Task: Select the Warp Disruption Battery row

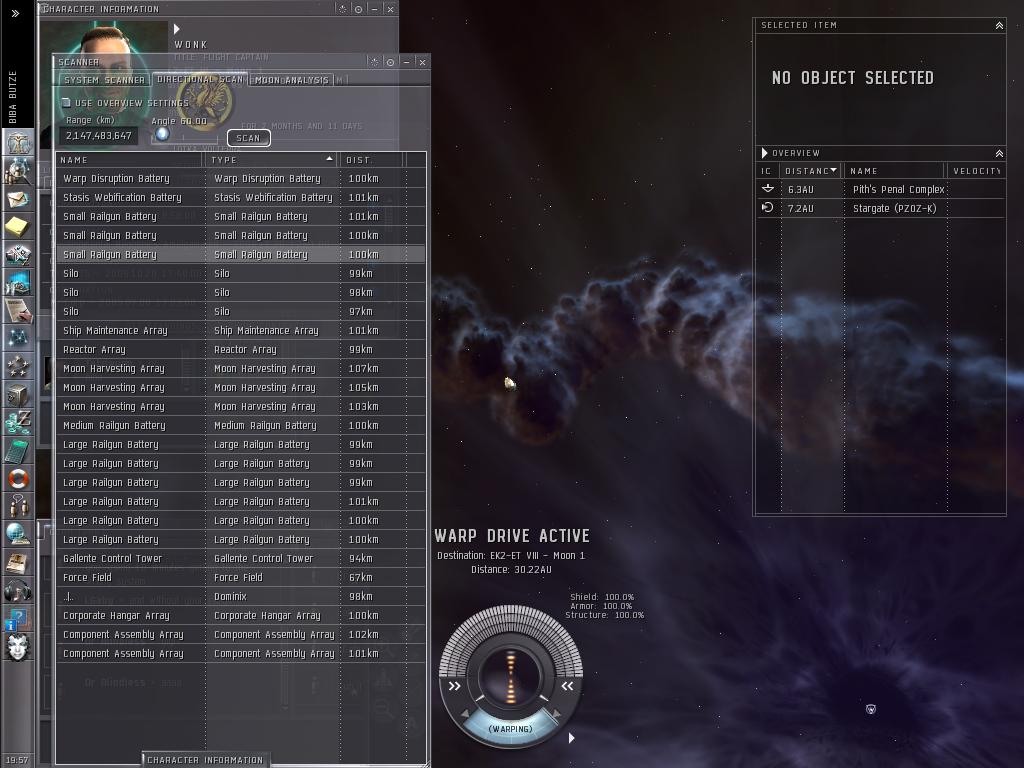Action: click(241, 178)
